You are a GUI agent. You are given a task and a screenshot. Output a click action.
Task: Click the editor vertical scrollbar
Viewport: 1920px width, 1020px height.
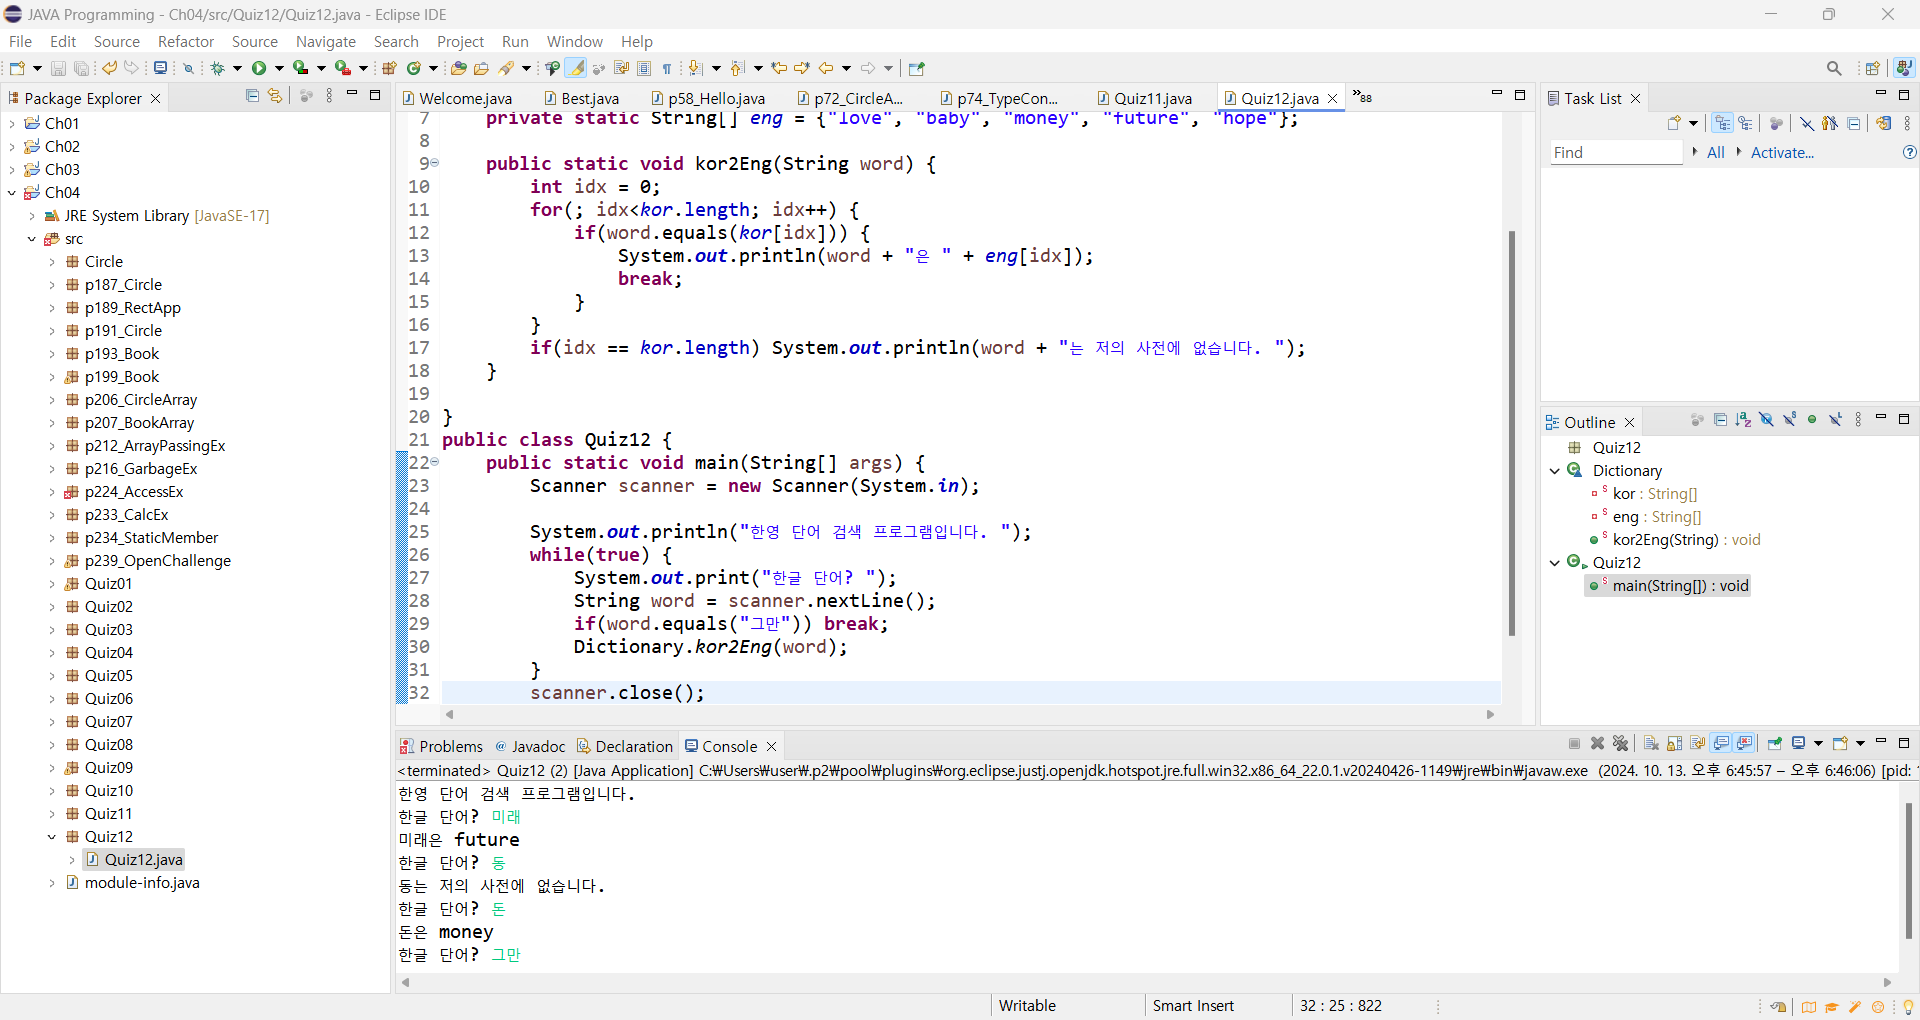pyautogui.click(x=1511, y=434)
